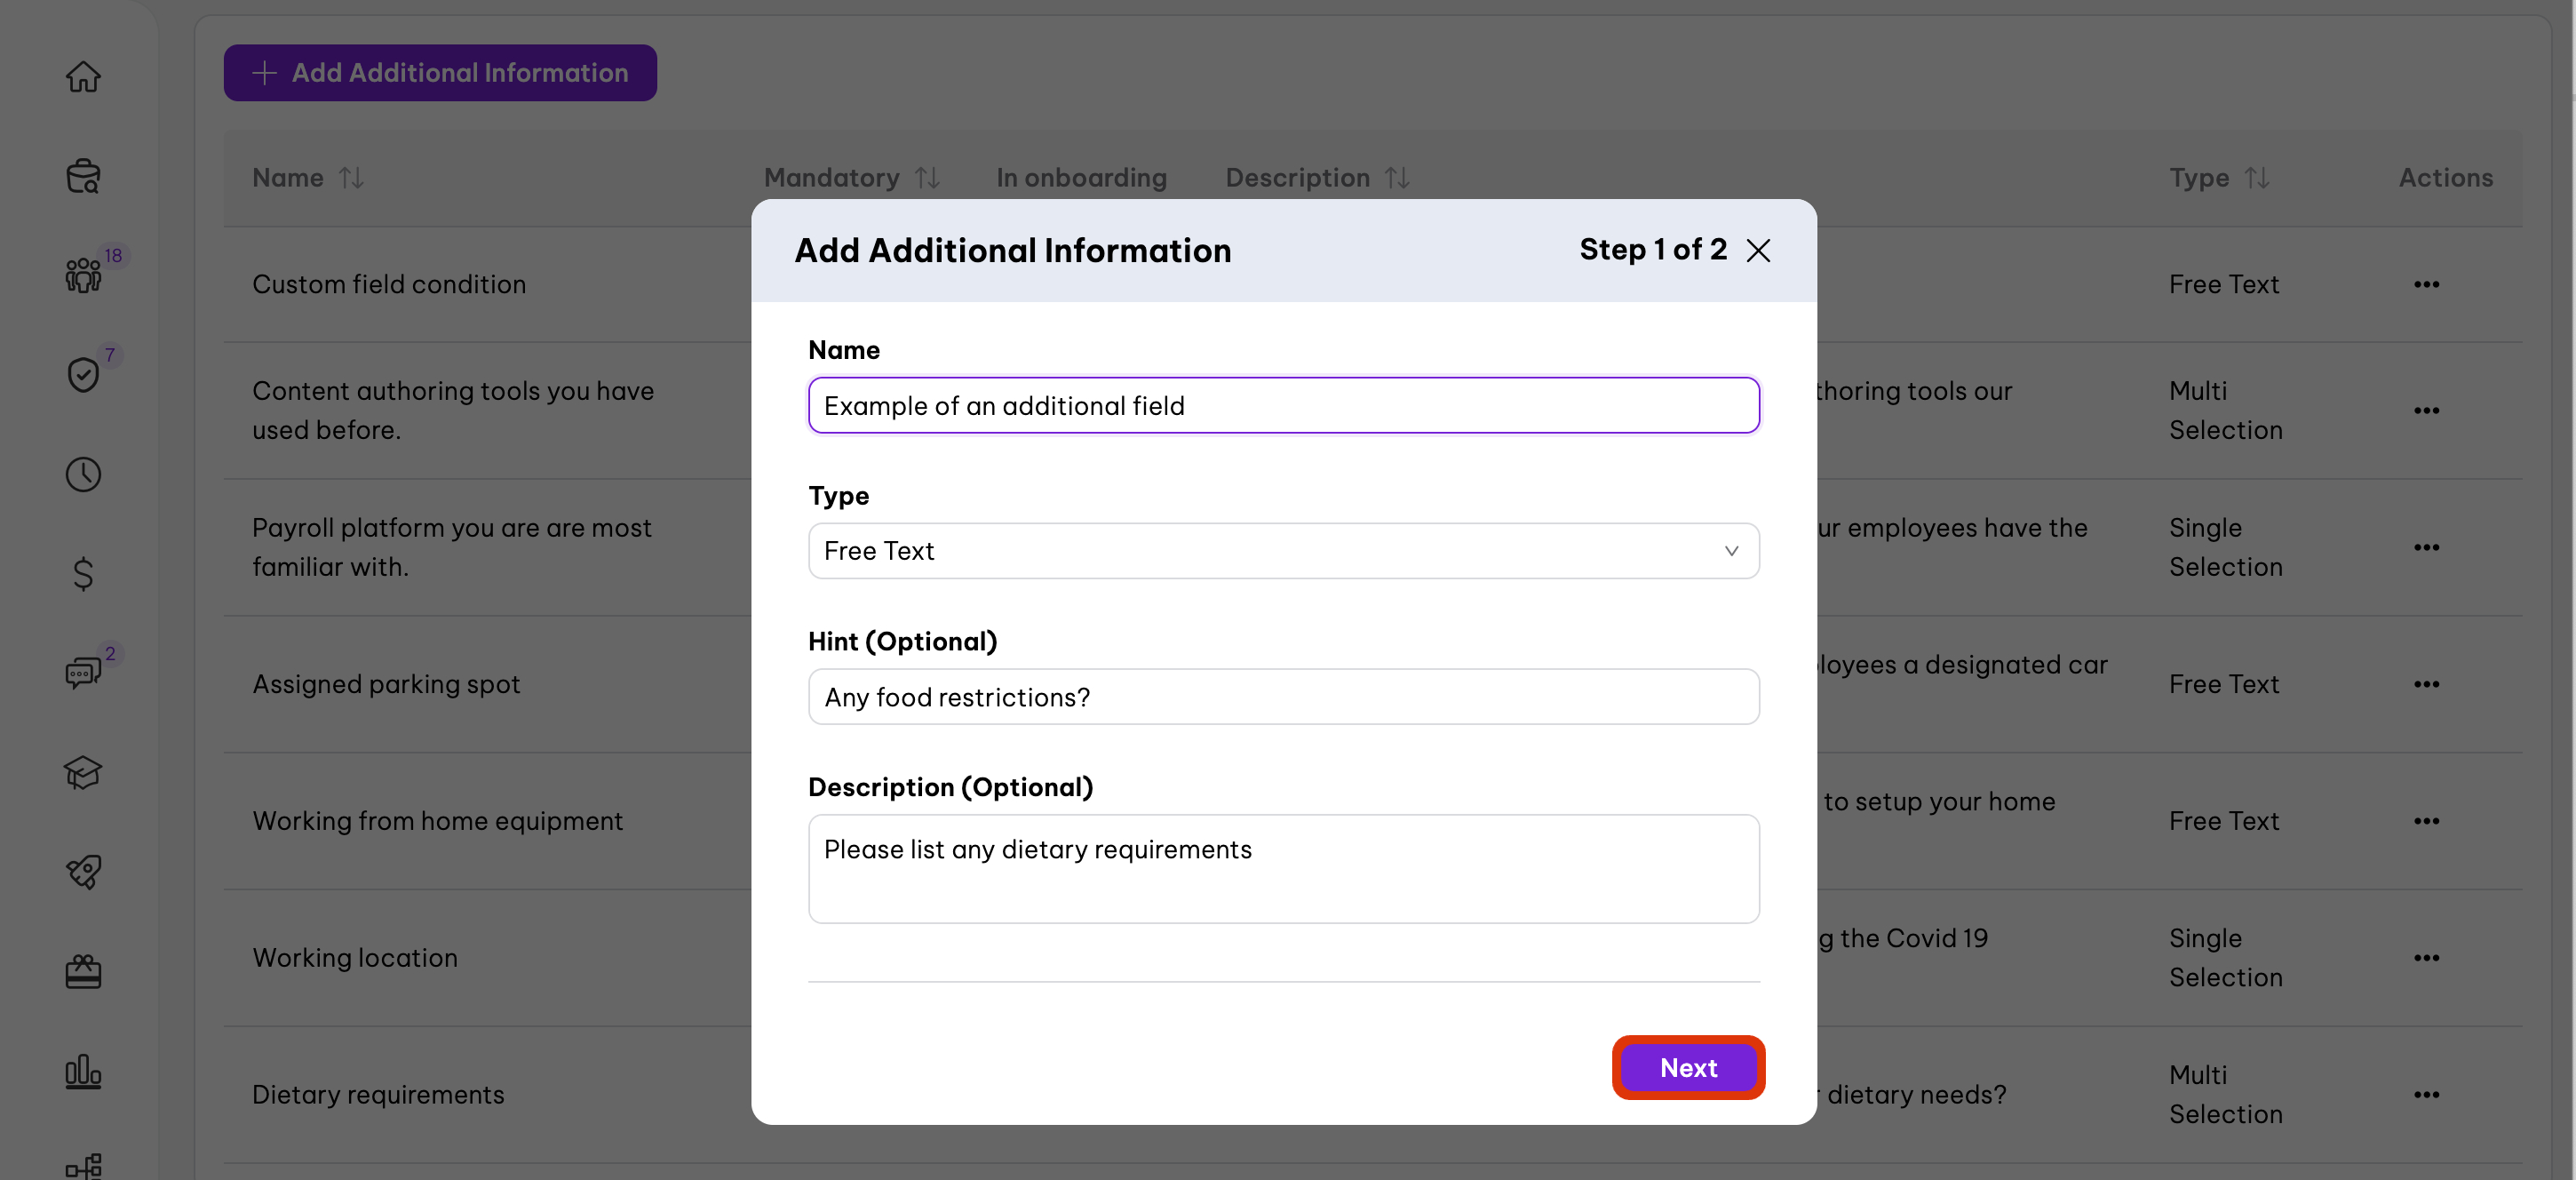Sort table by Name column arrows
The width and height of the screenshot is (2576, 1180).
[351, 178]
